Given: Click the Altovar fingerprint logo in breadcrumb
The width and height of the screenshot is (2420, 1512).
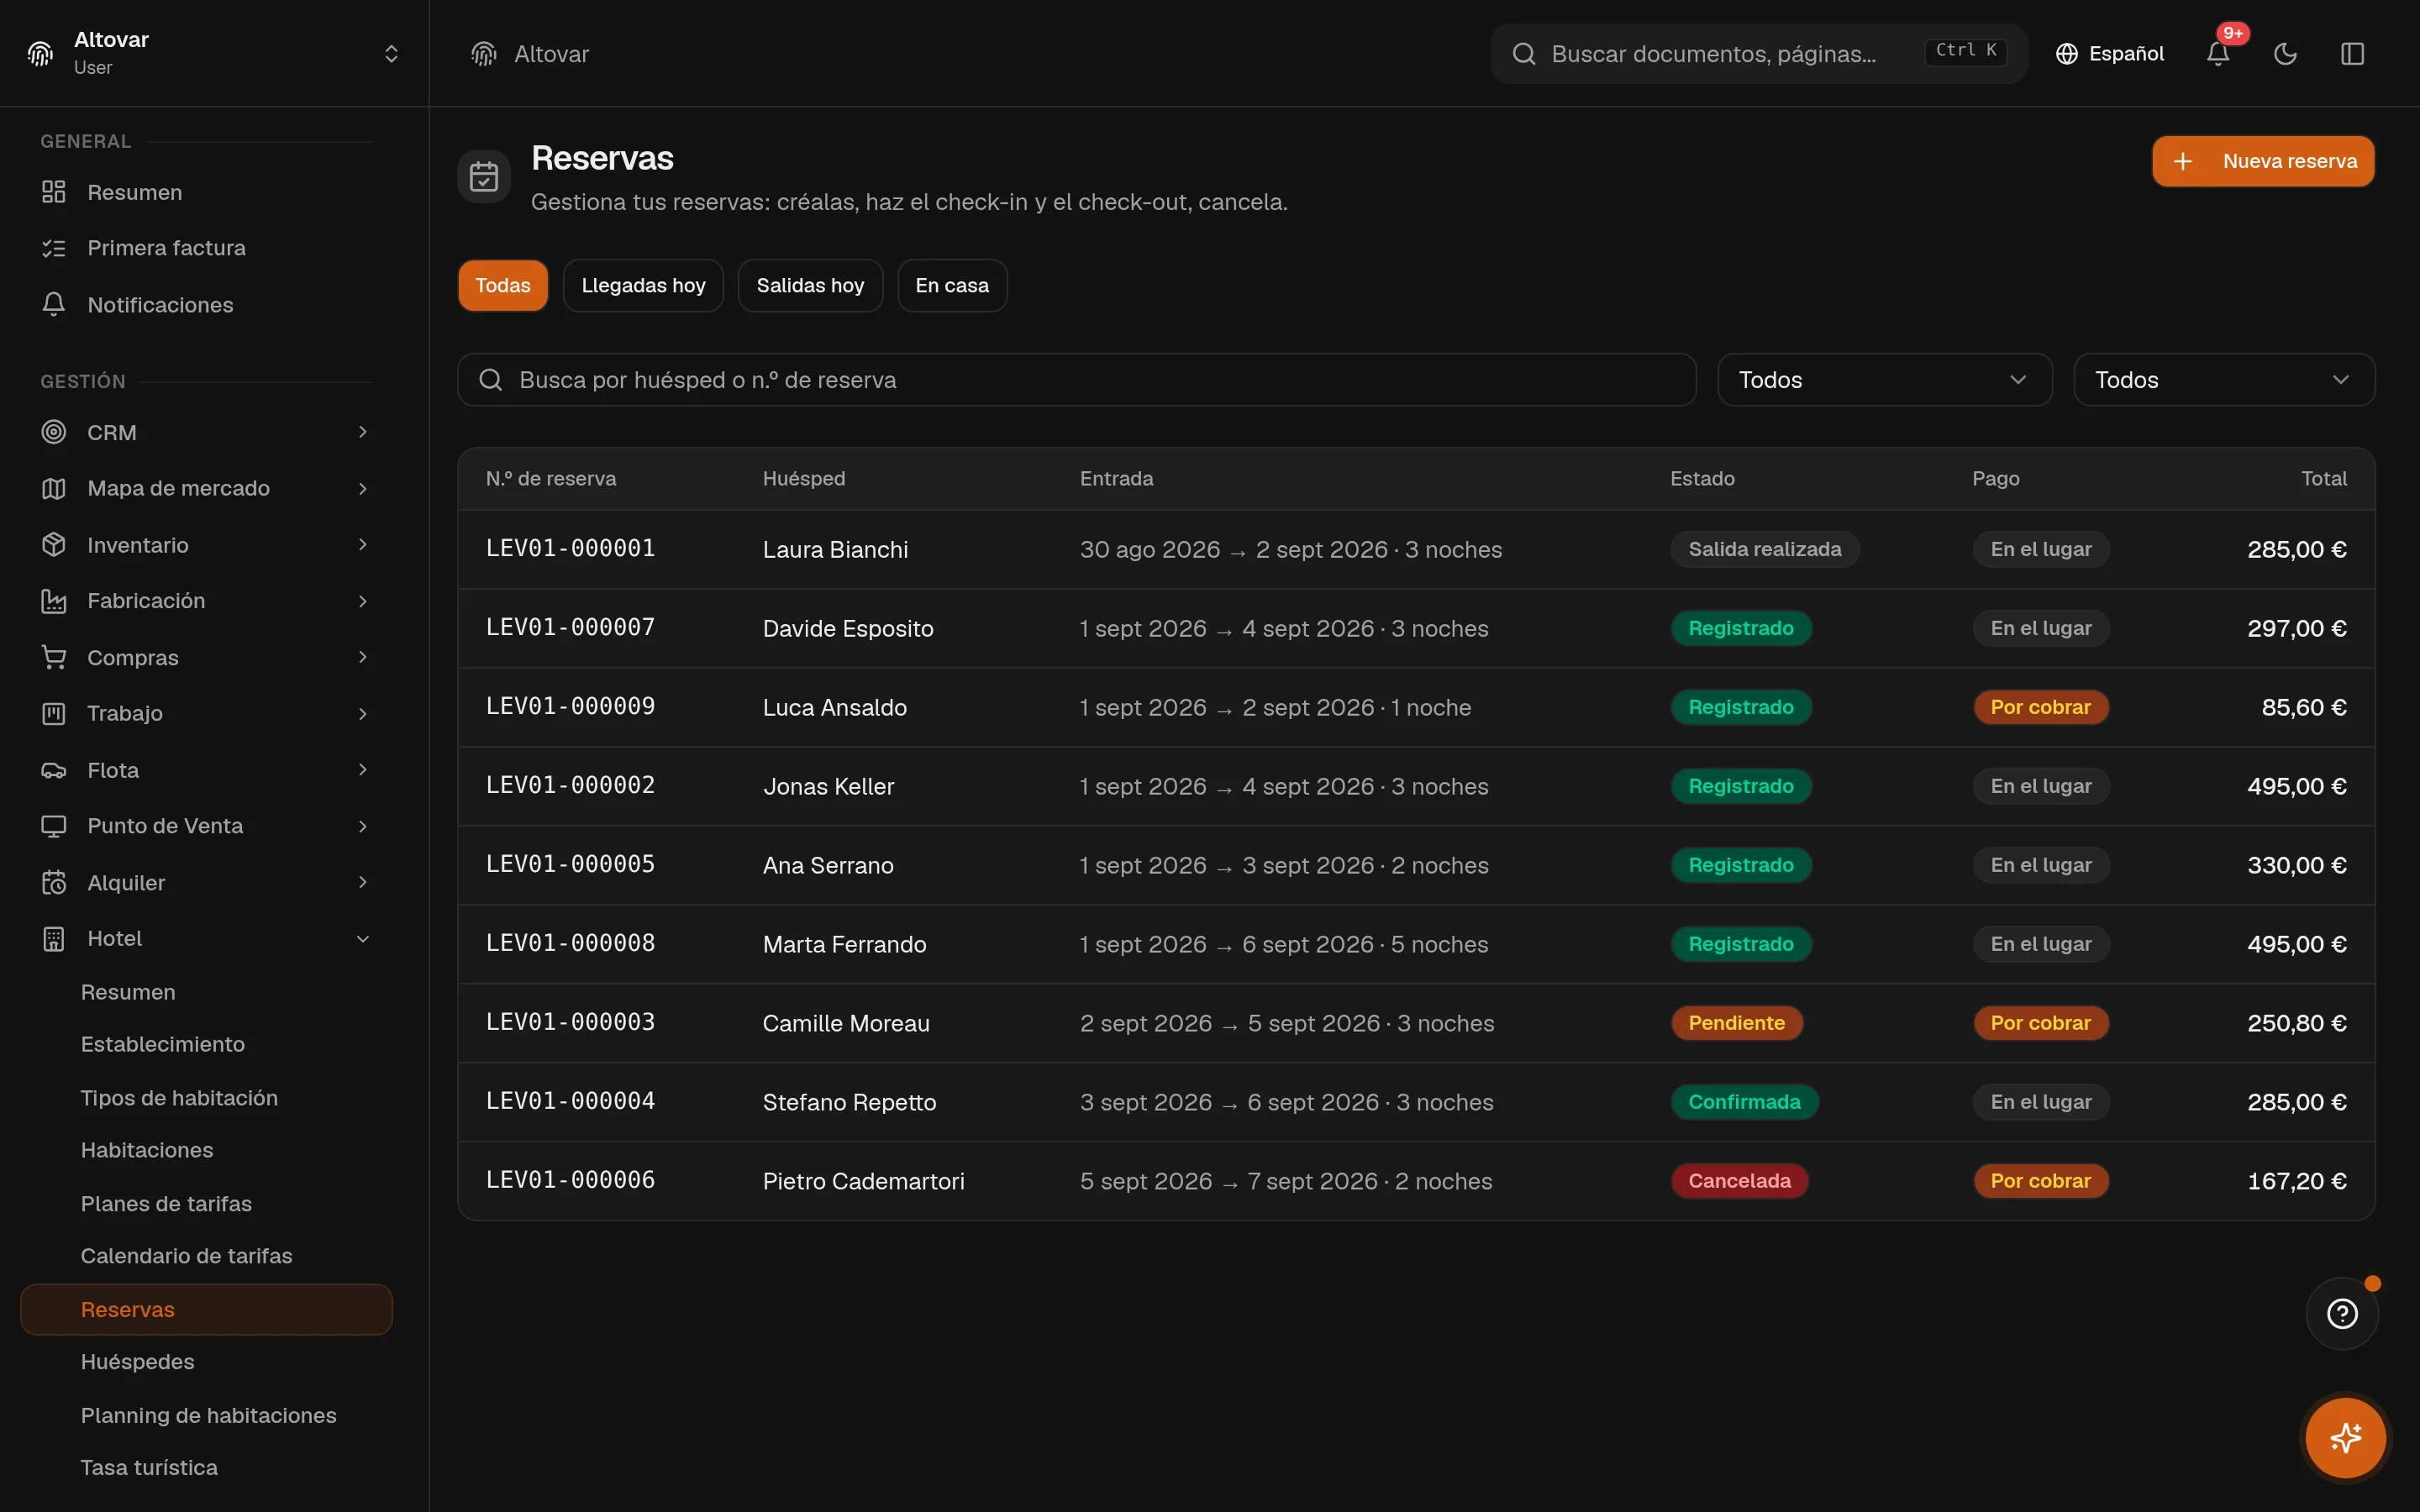Looking at the screenshot, I should [x=484, y=54].
